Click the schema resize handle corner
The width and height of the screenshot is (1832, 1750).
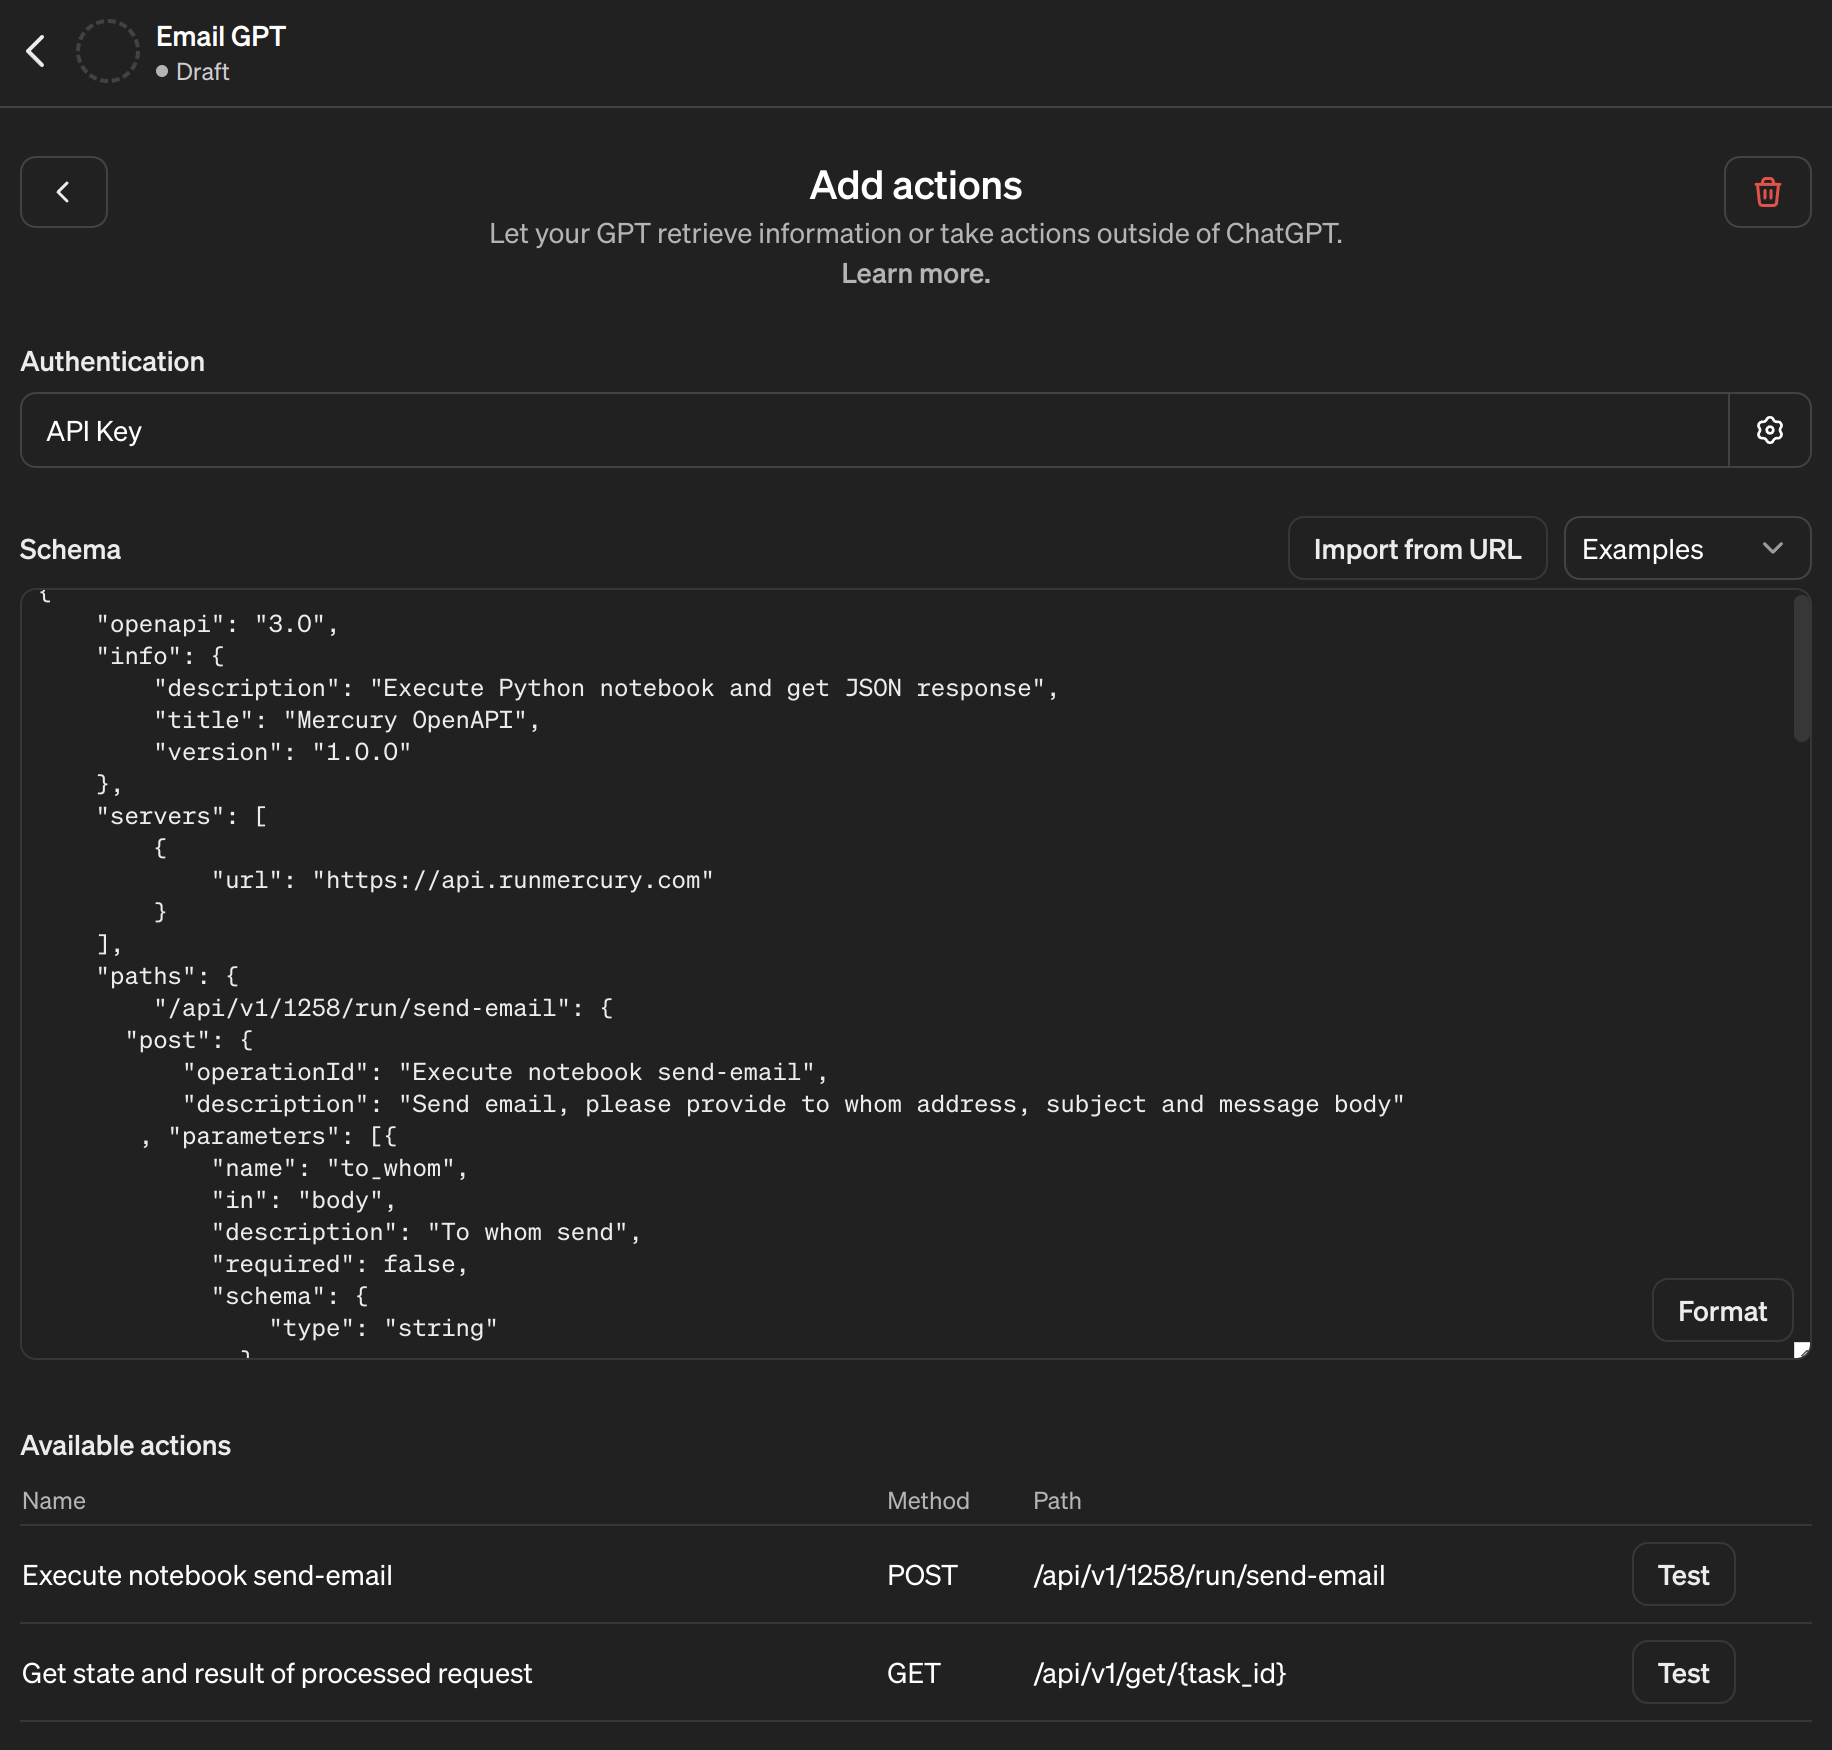pyautogui.click(x=1803, y=1349)
